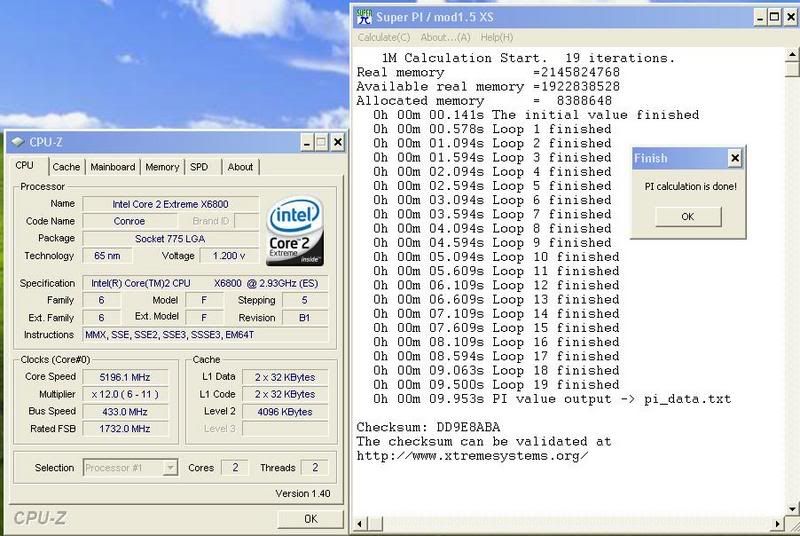
Task: Click the Threads value field
Action: coord(315,467)
